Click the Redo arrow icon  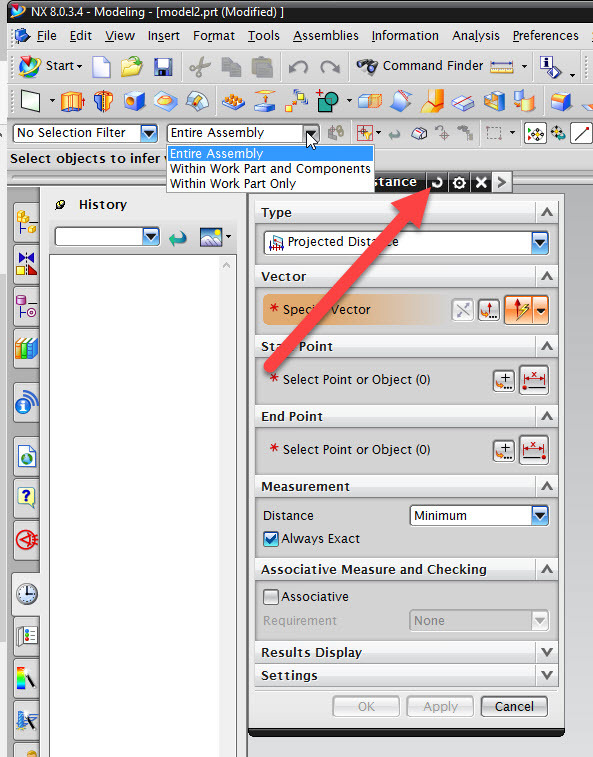pos(330,67)
